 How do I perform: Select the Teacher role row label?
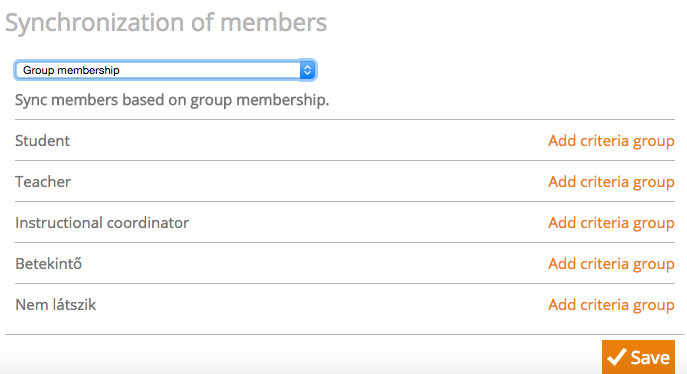(x=43, y=182)
